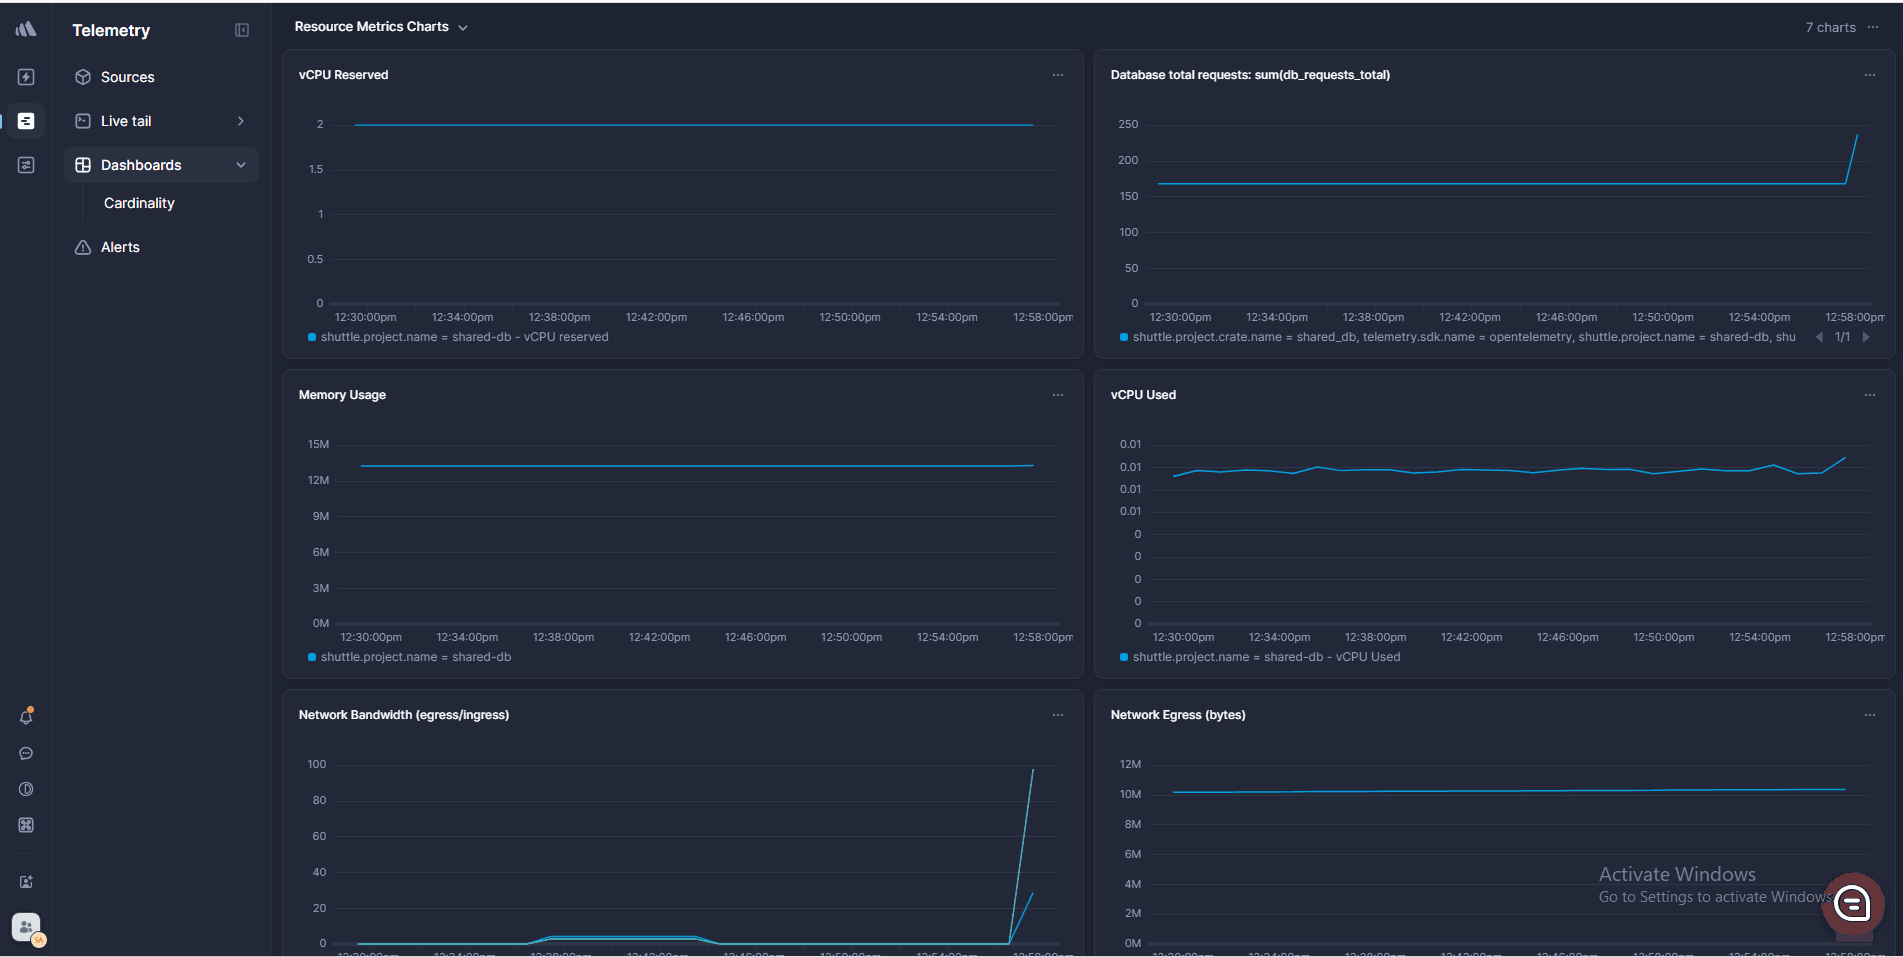This screenshot has width=1903, height=957.
Task: Open the Cardinality dashboard link
Action: 139,203
